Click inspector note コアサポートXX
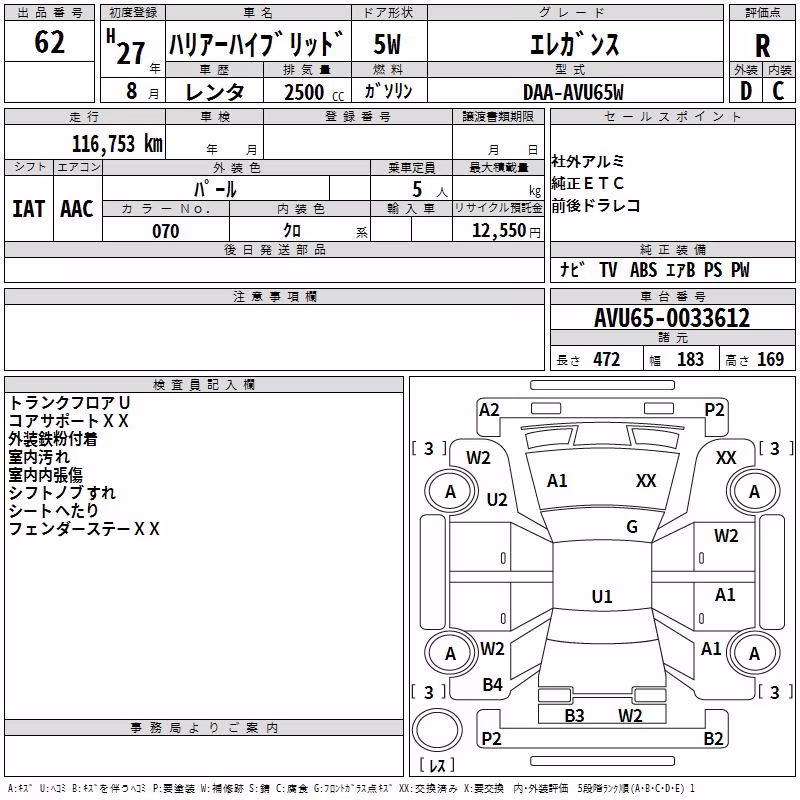The image size is (800, 800). point(68,421)
